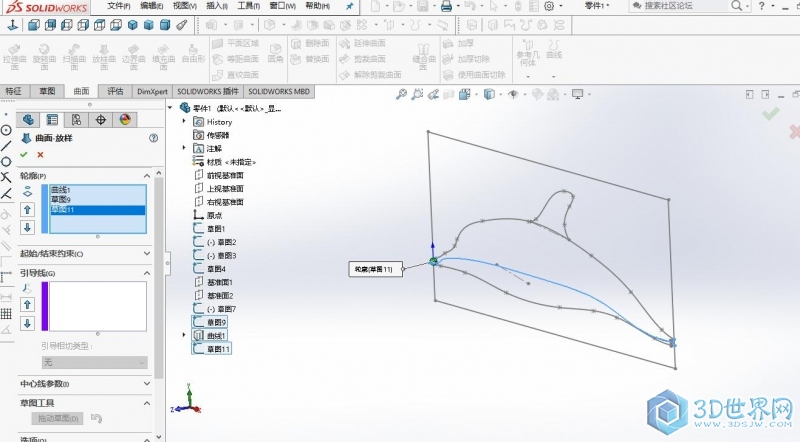Screen dimensions: 800x442
Task: Click the Zoom to Area icon
Action: point(417,94)
